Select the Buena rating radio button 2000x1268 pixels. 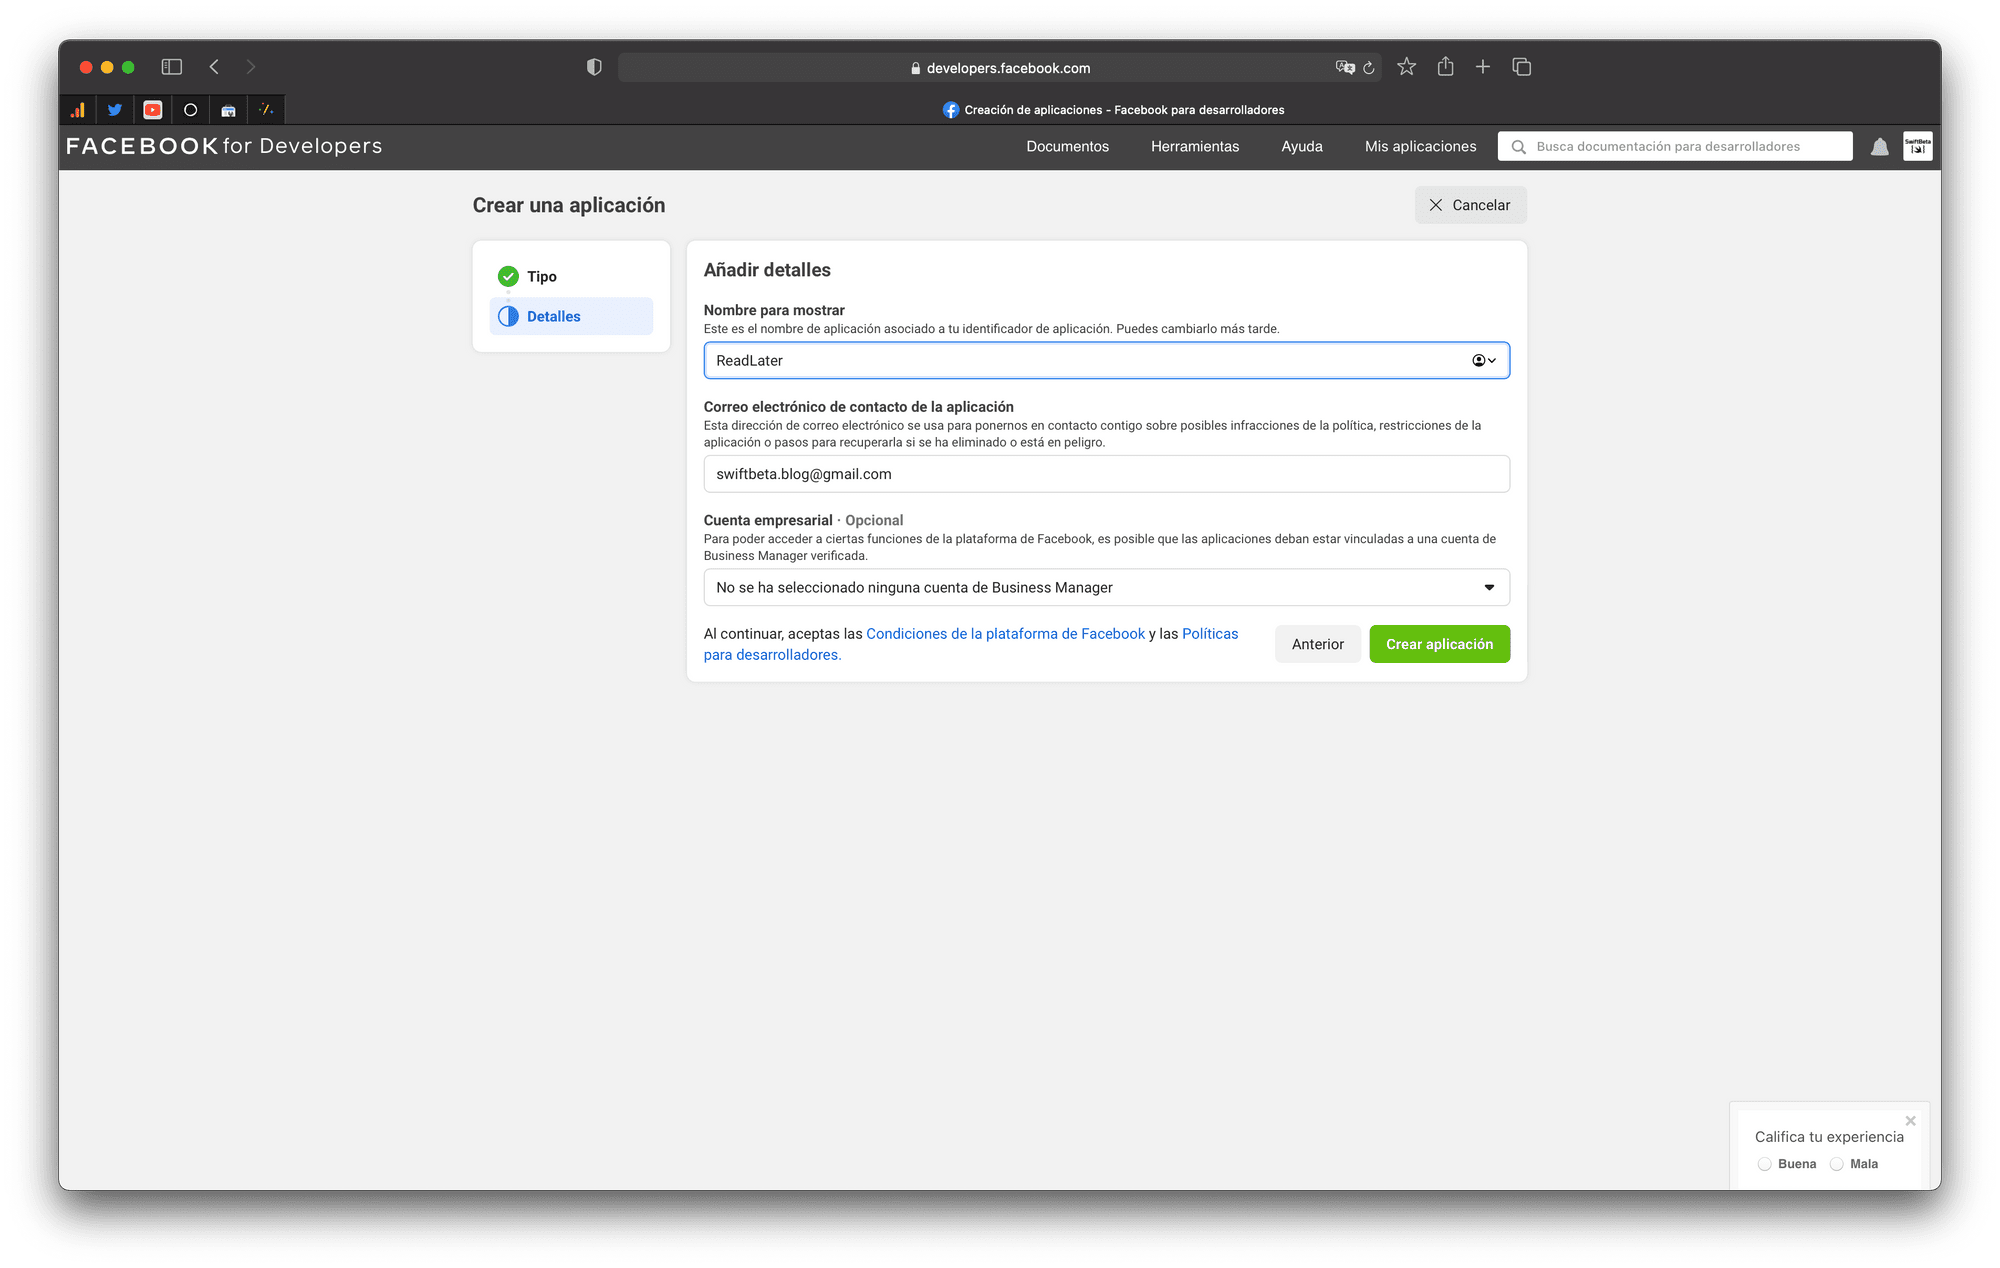(x=1765, y=1164)
